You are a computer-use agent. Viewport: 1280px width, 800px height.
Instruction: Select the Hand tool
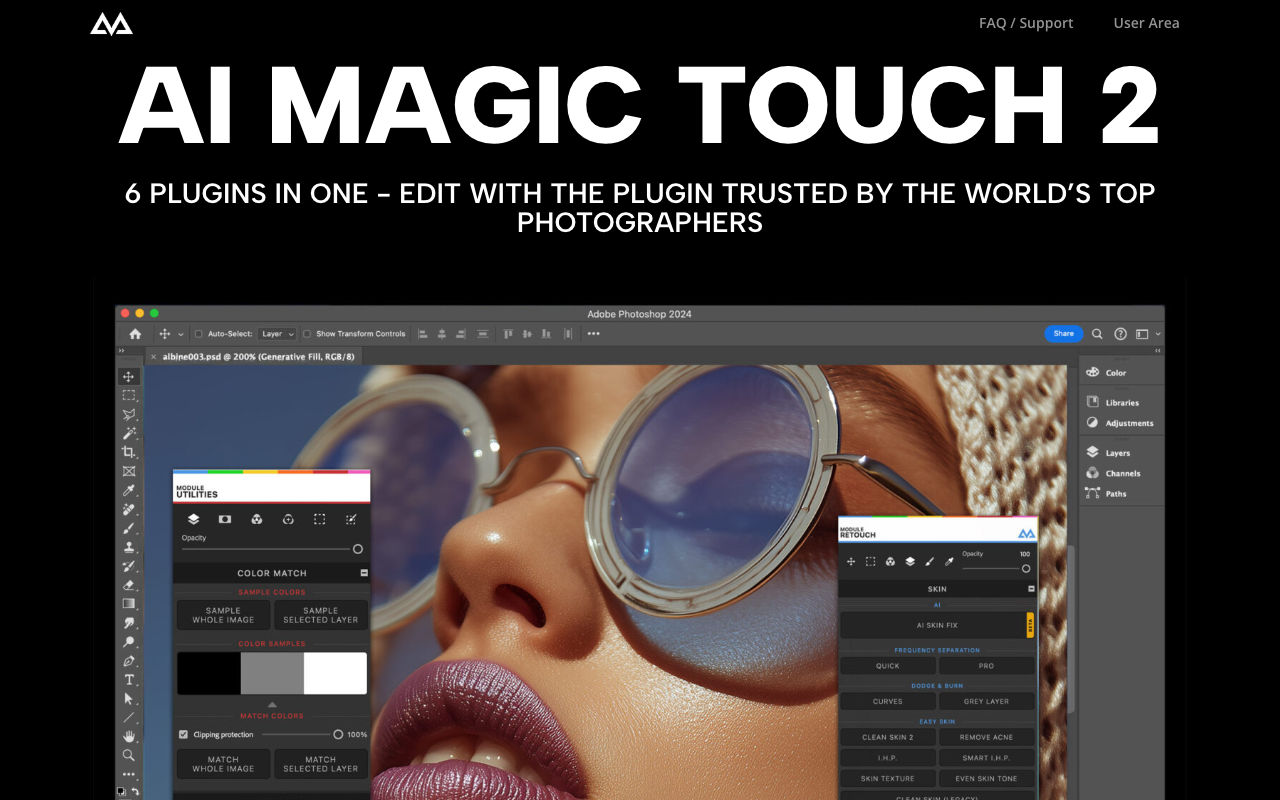pyautogui.click(x=129, y=736)
